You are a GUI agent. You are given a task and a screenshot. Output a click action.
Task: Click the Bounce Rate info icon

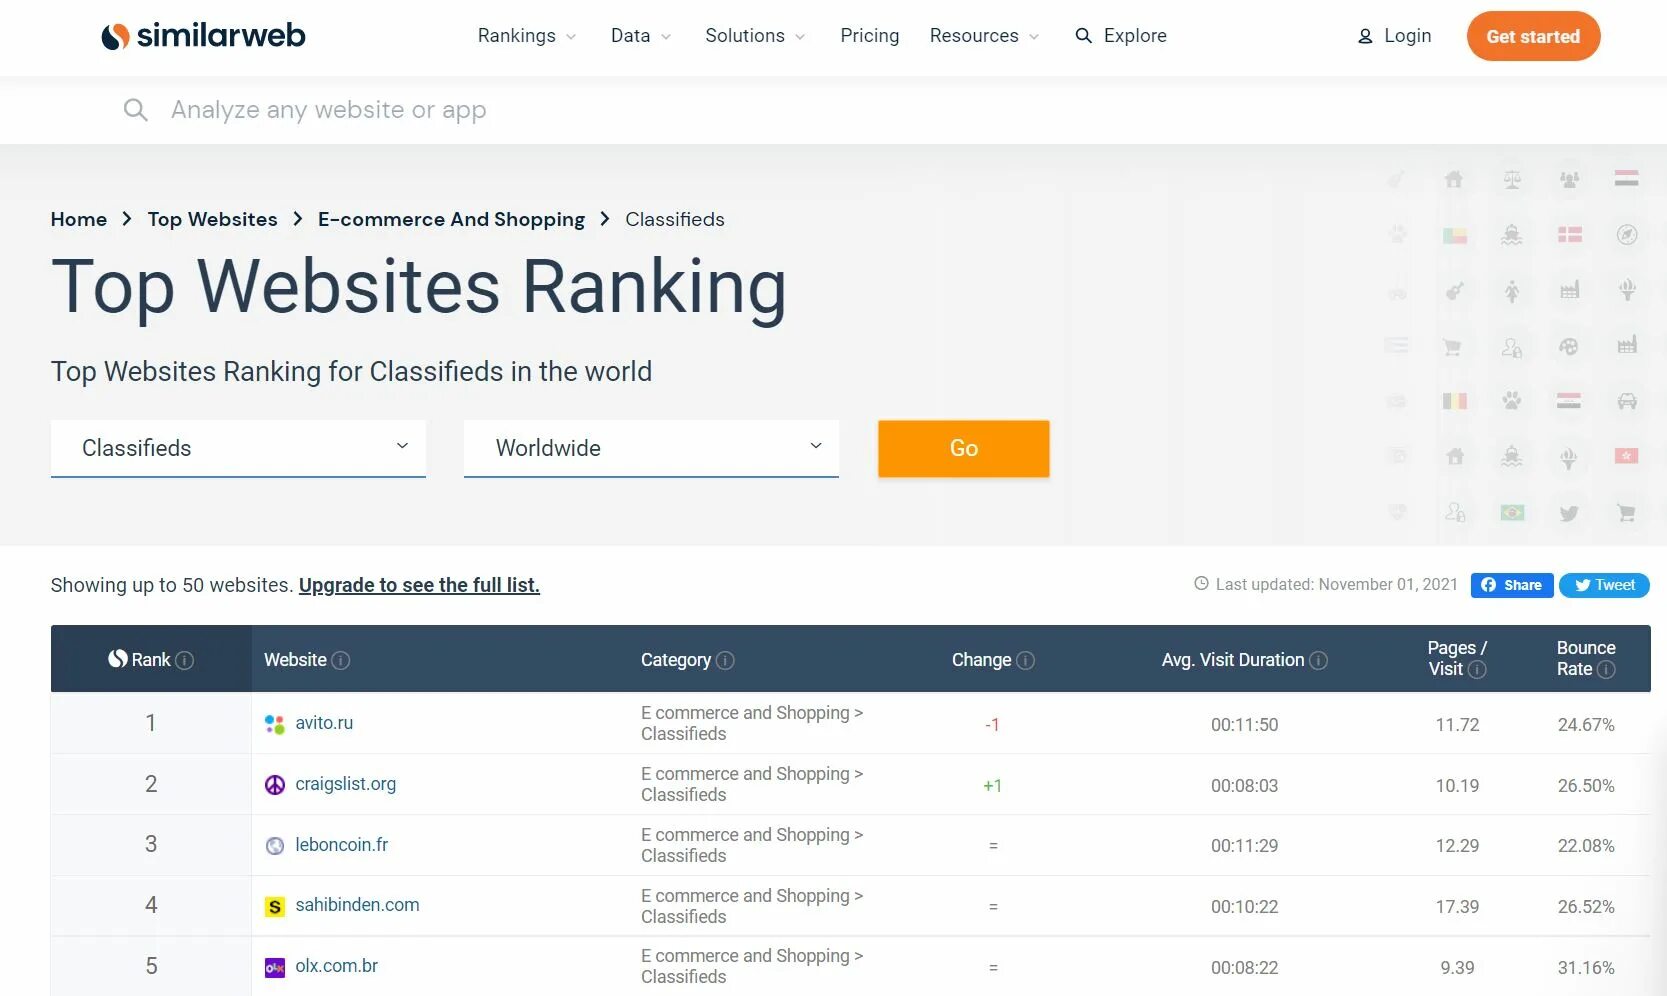click(x=1606, y=669)
